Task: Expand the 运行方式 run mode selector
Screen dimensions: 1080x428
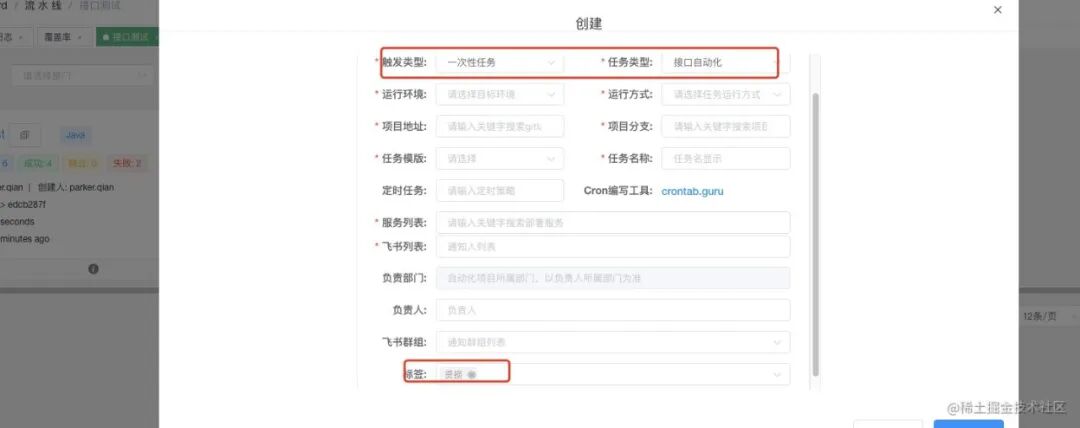Action: (725, 94)
